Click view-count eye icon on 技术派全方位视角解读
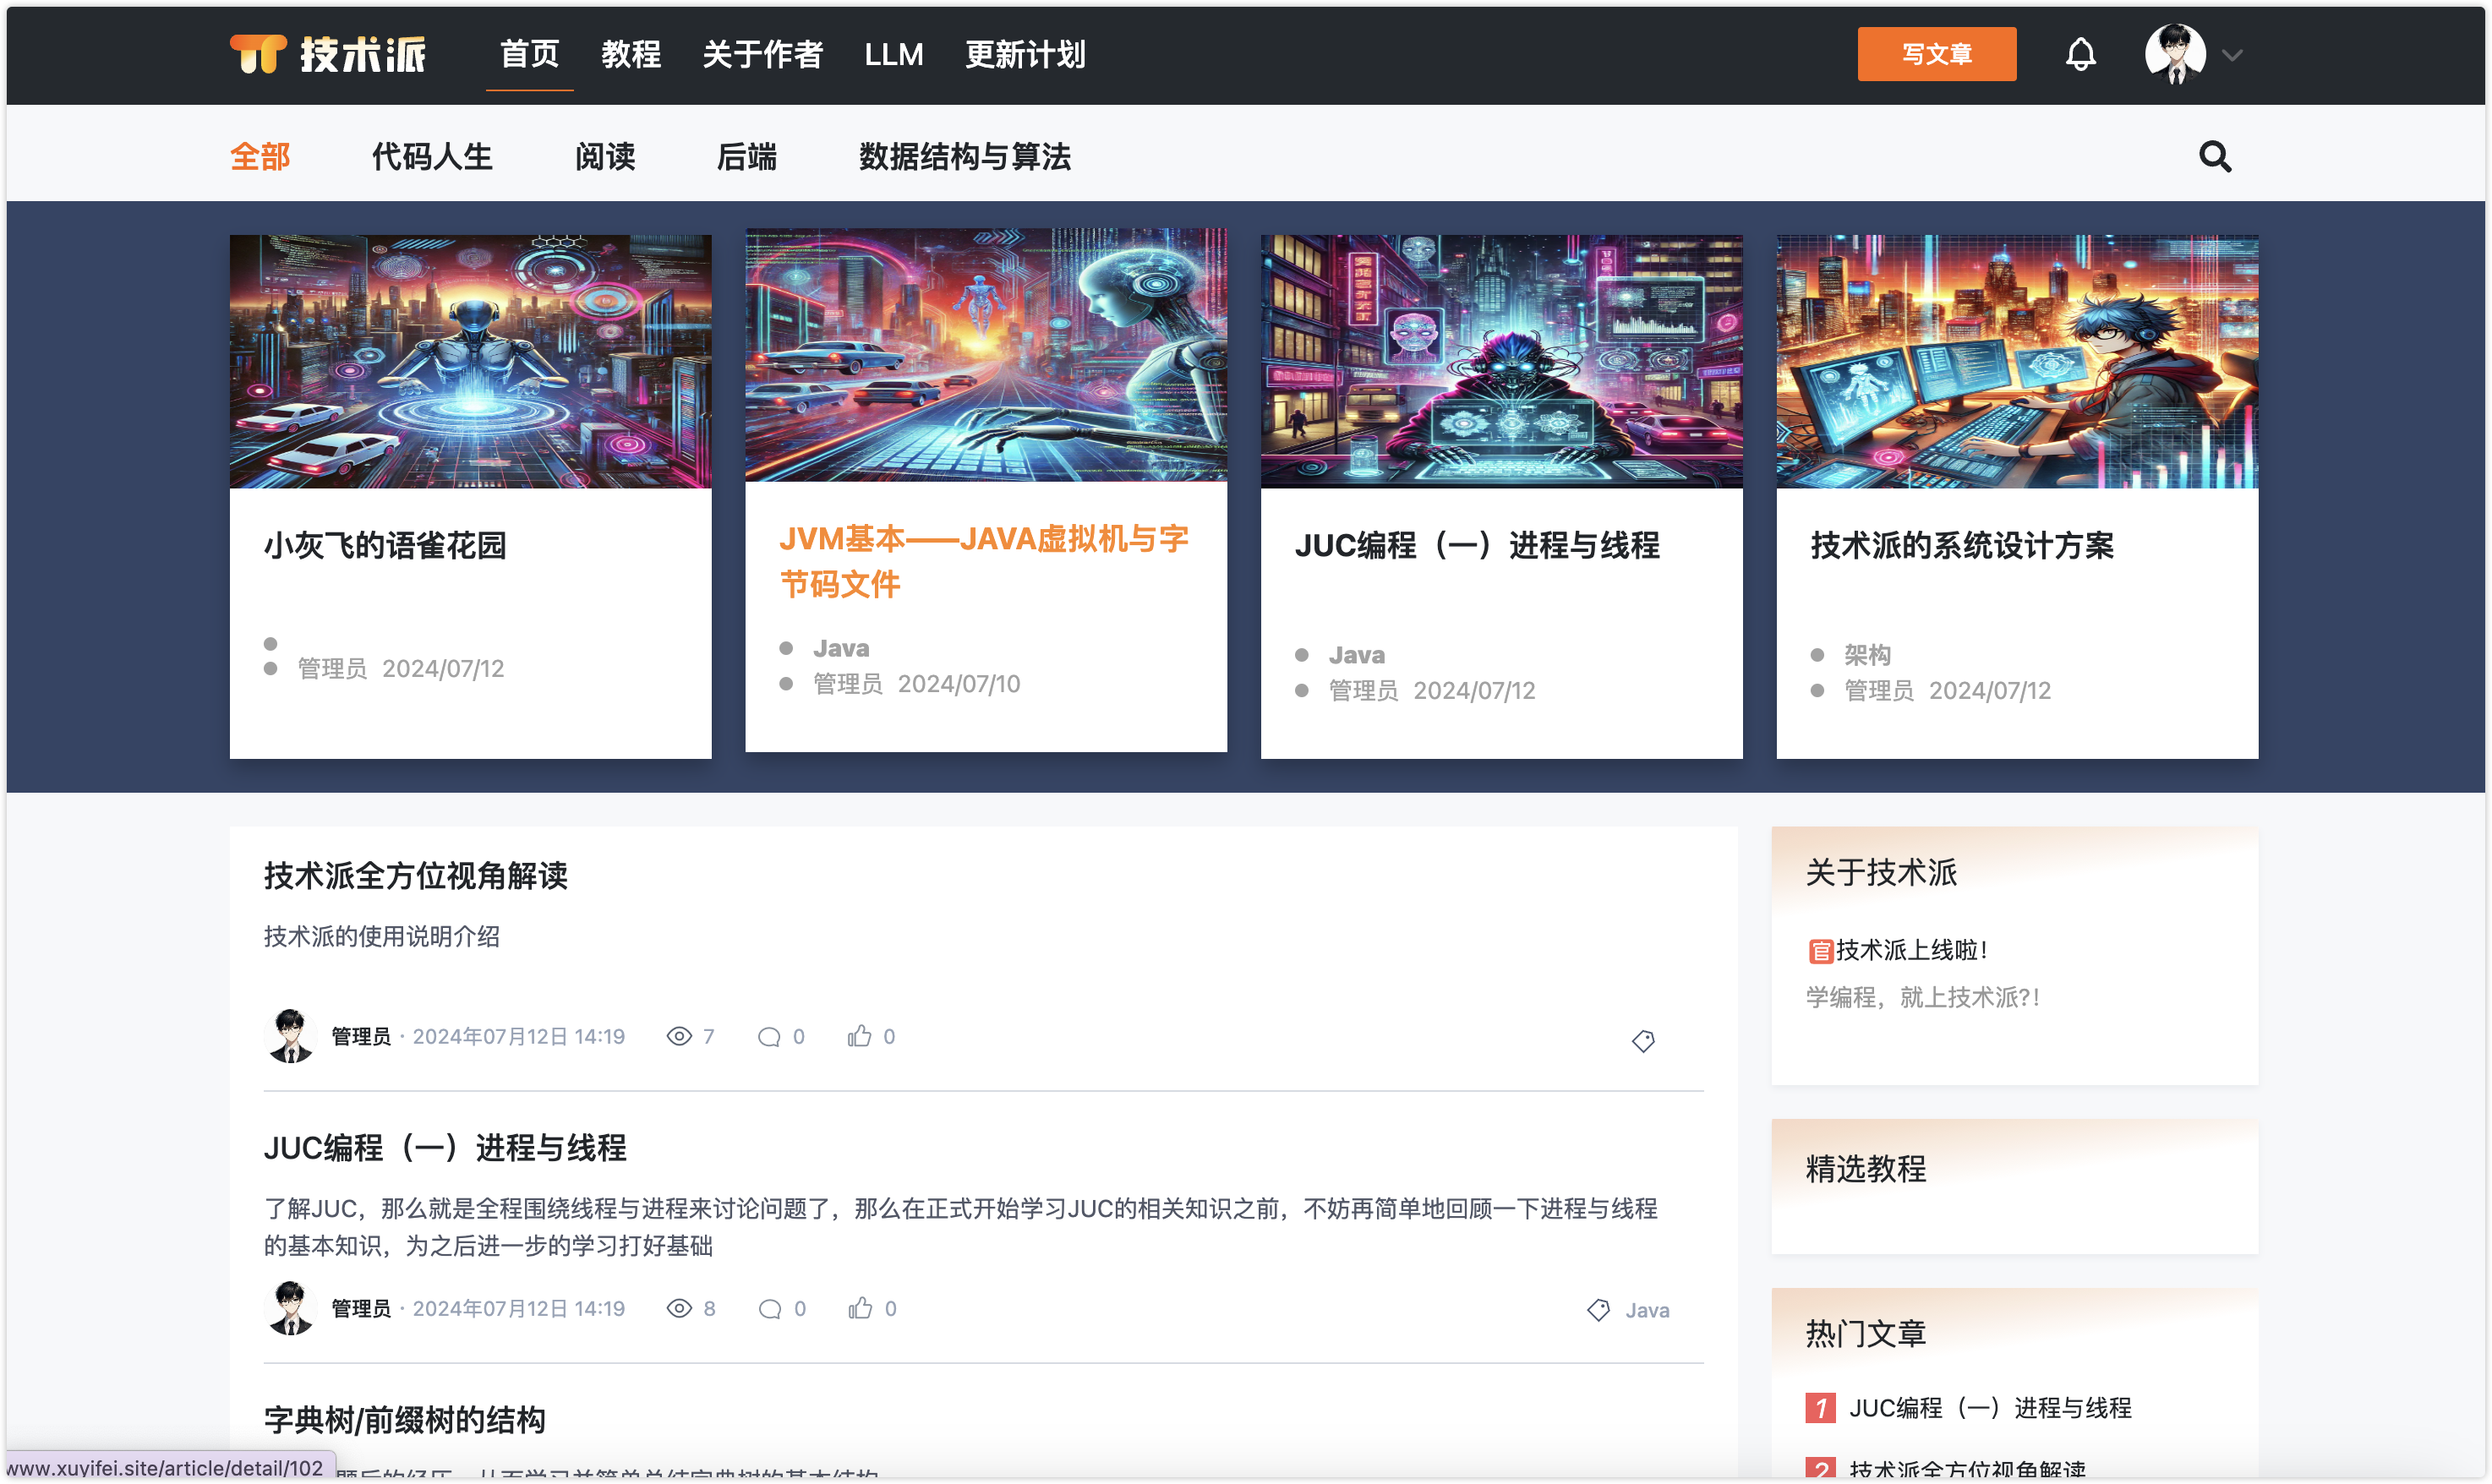 tap(679, 1036)
